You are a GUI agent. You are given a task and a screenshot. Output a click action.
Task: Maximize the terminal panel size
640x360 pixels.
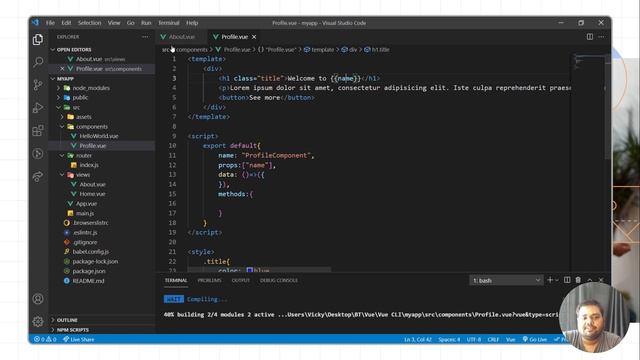(x=590, y=280)
